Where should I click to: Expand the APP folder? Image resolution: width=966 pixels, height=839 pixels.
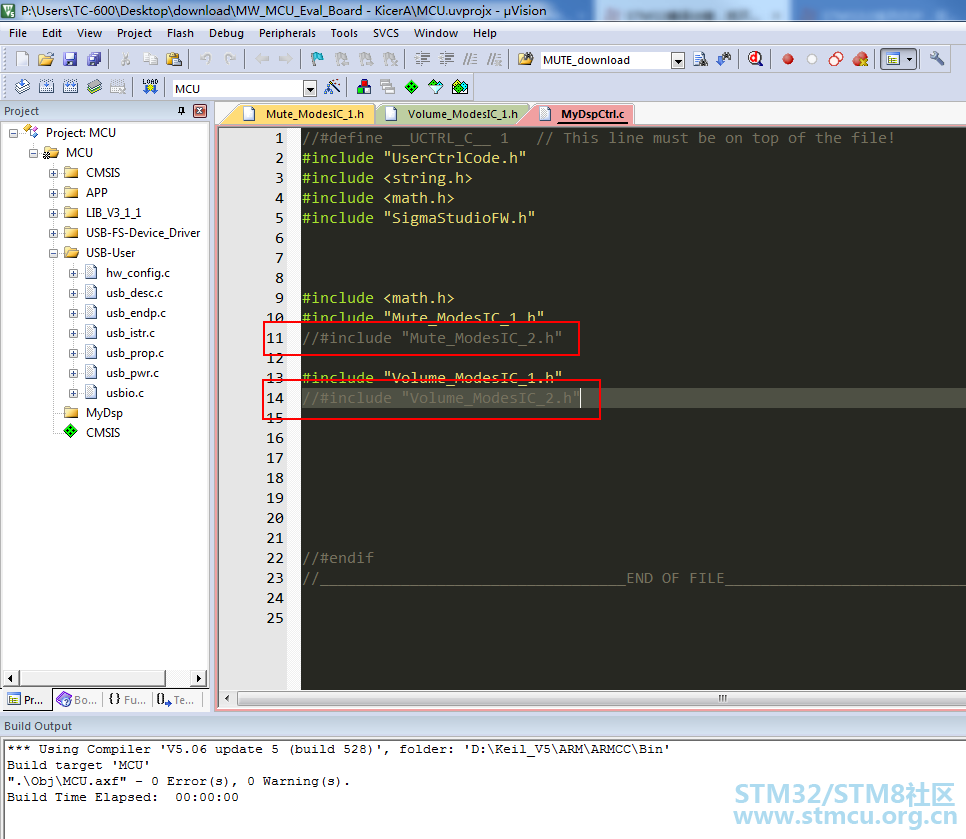coord(54,193)
